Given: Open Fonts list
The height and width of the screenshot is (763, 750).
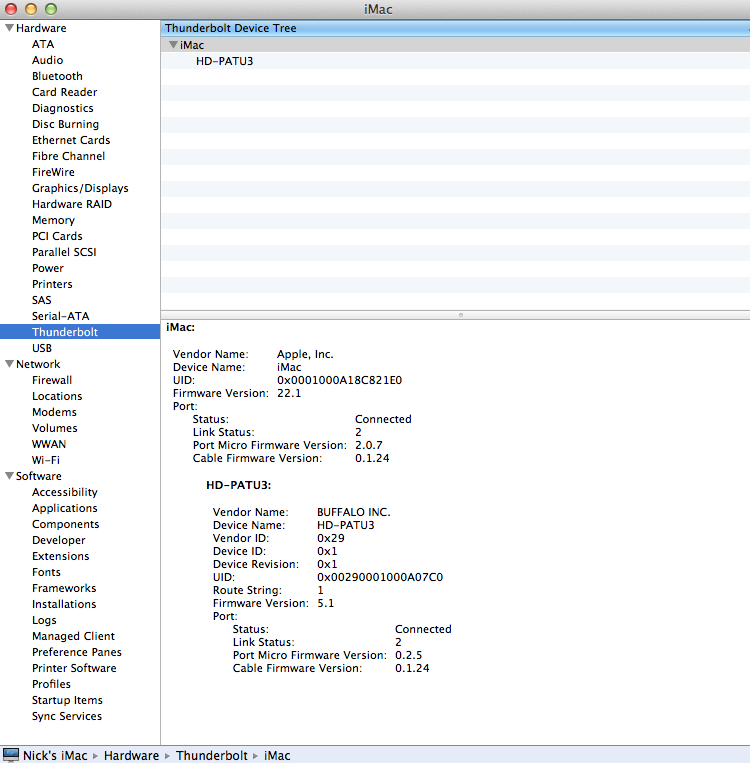Looking at the screenshot, I should click(46, 572).
